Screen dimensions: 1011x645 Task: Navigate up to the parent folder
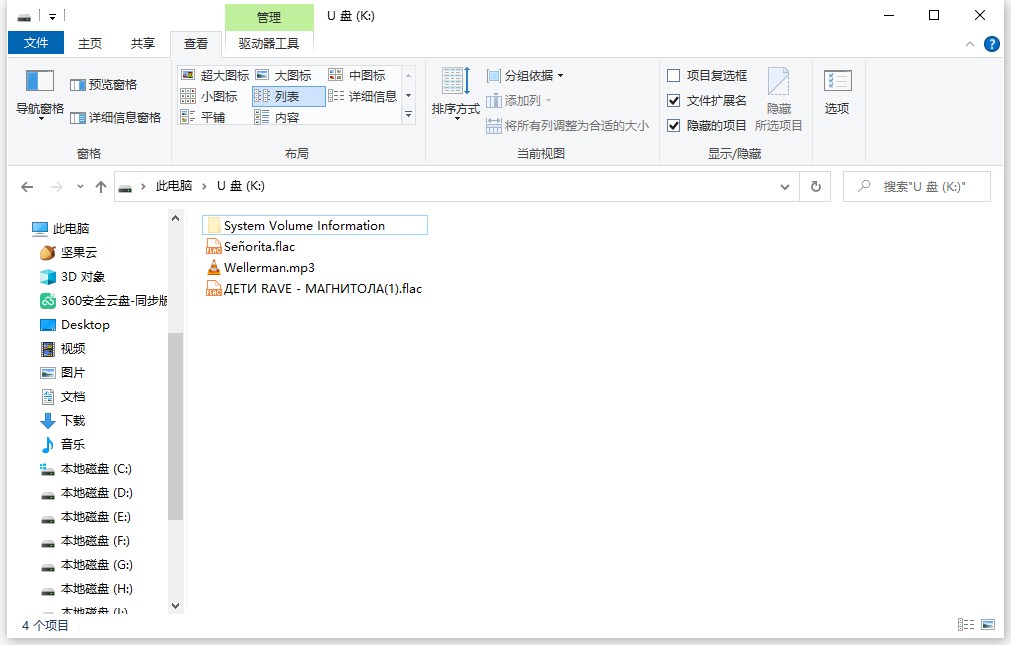pyautogui.click(x=101, y=186)
